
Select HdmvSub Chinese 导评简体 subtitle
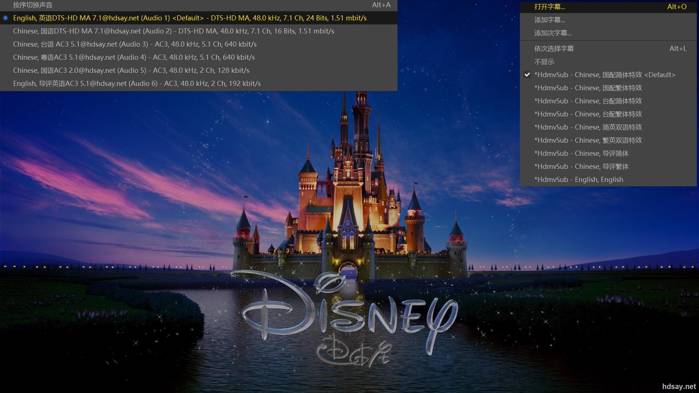[x=608, y=153]
